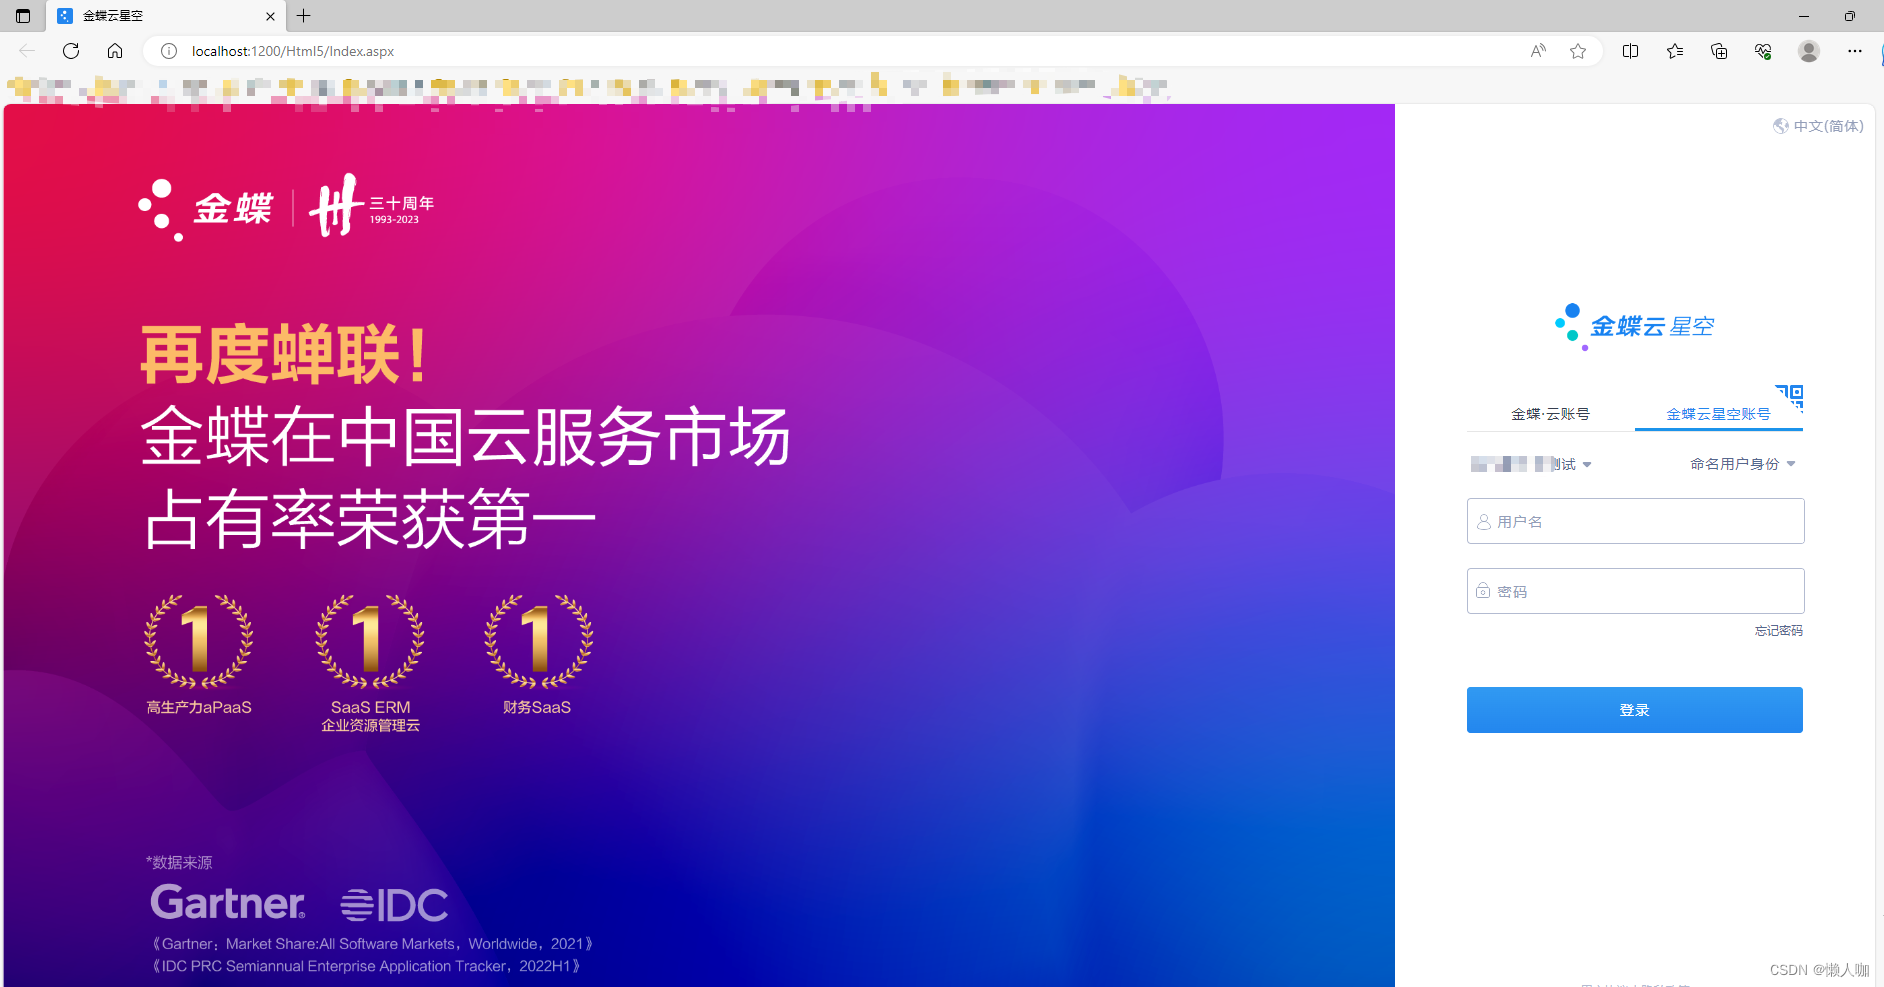Click the globe language icon

tap(1781, 126)
